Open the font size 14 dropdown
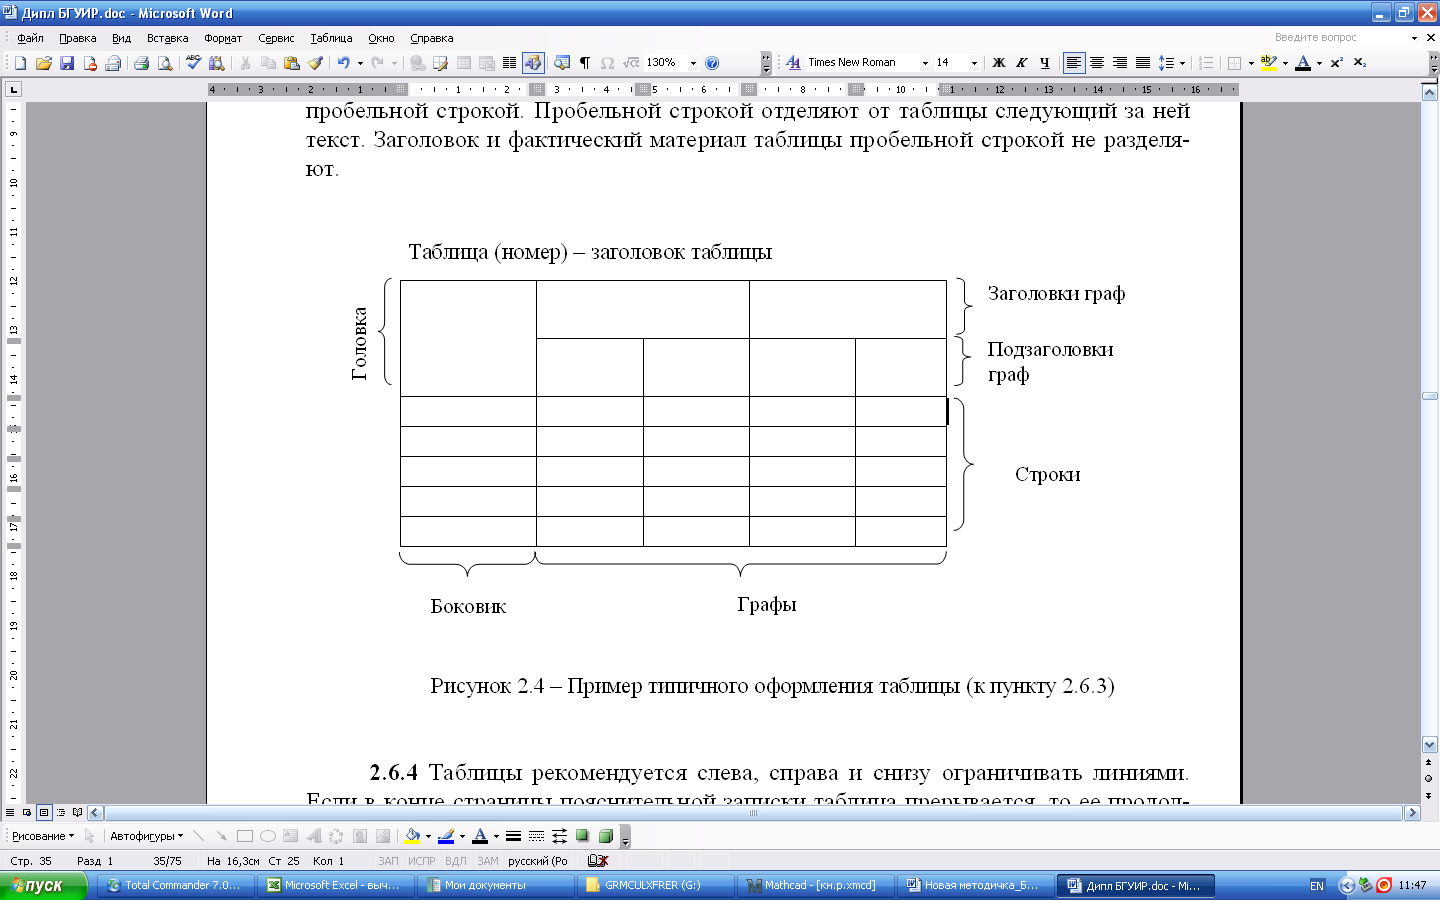The image size is (1440, 900). point(974,63)
